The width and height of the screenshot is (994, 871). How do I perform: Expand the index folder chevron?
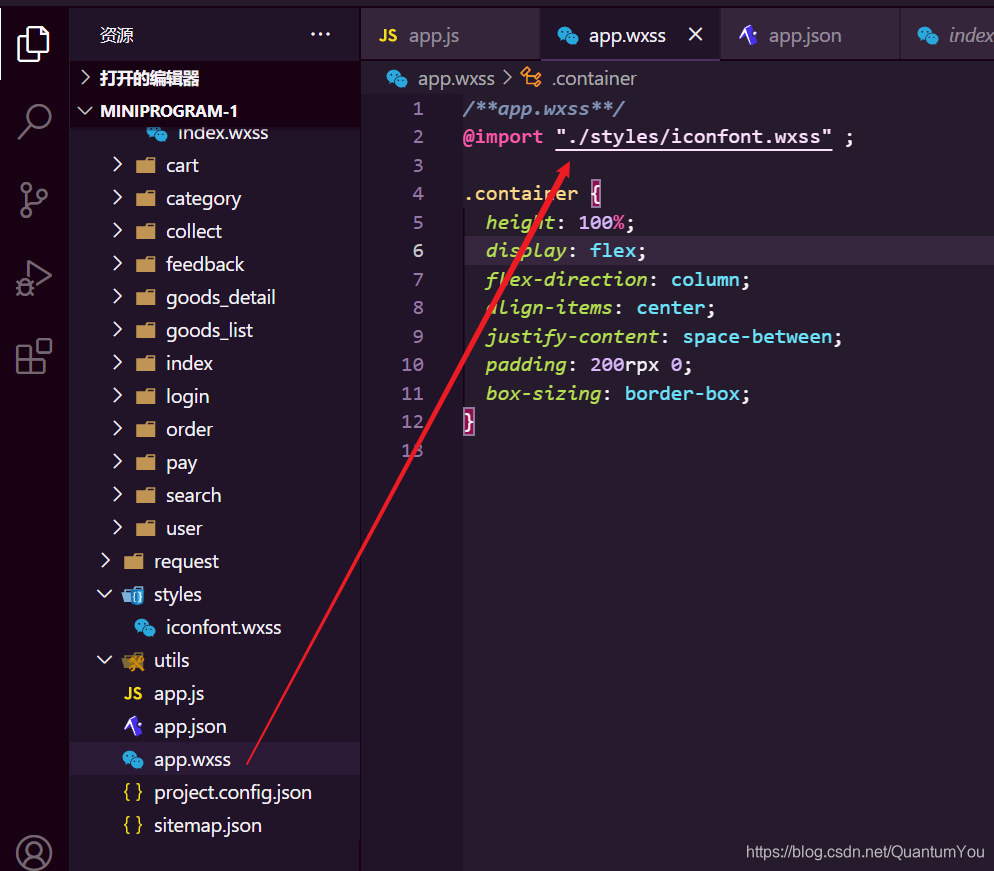pos(117,363)
